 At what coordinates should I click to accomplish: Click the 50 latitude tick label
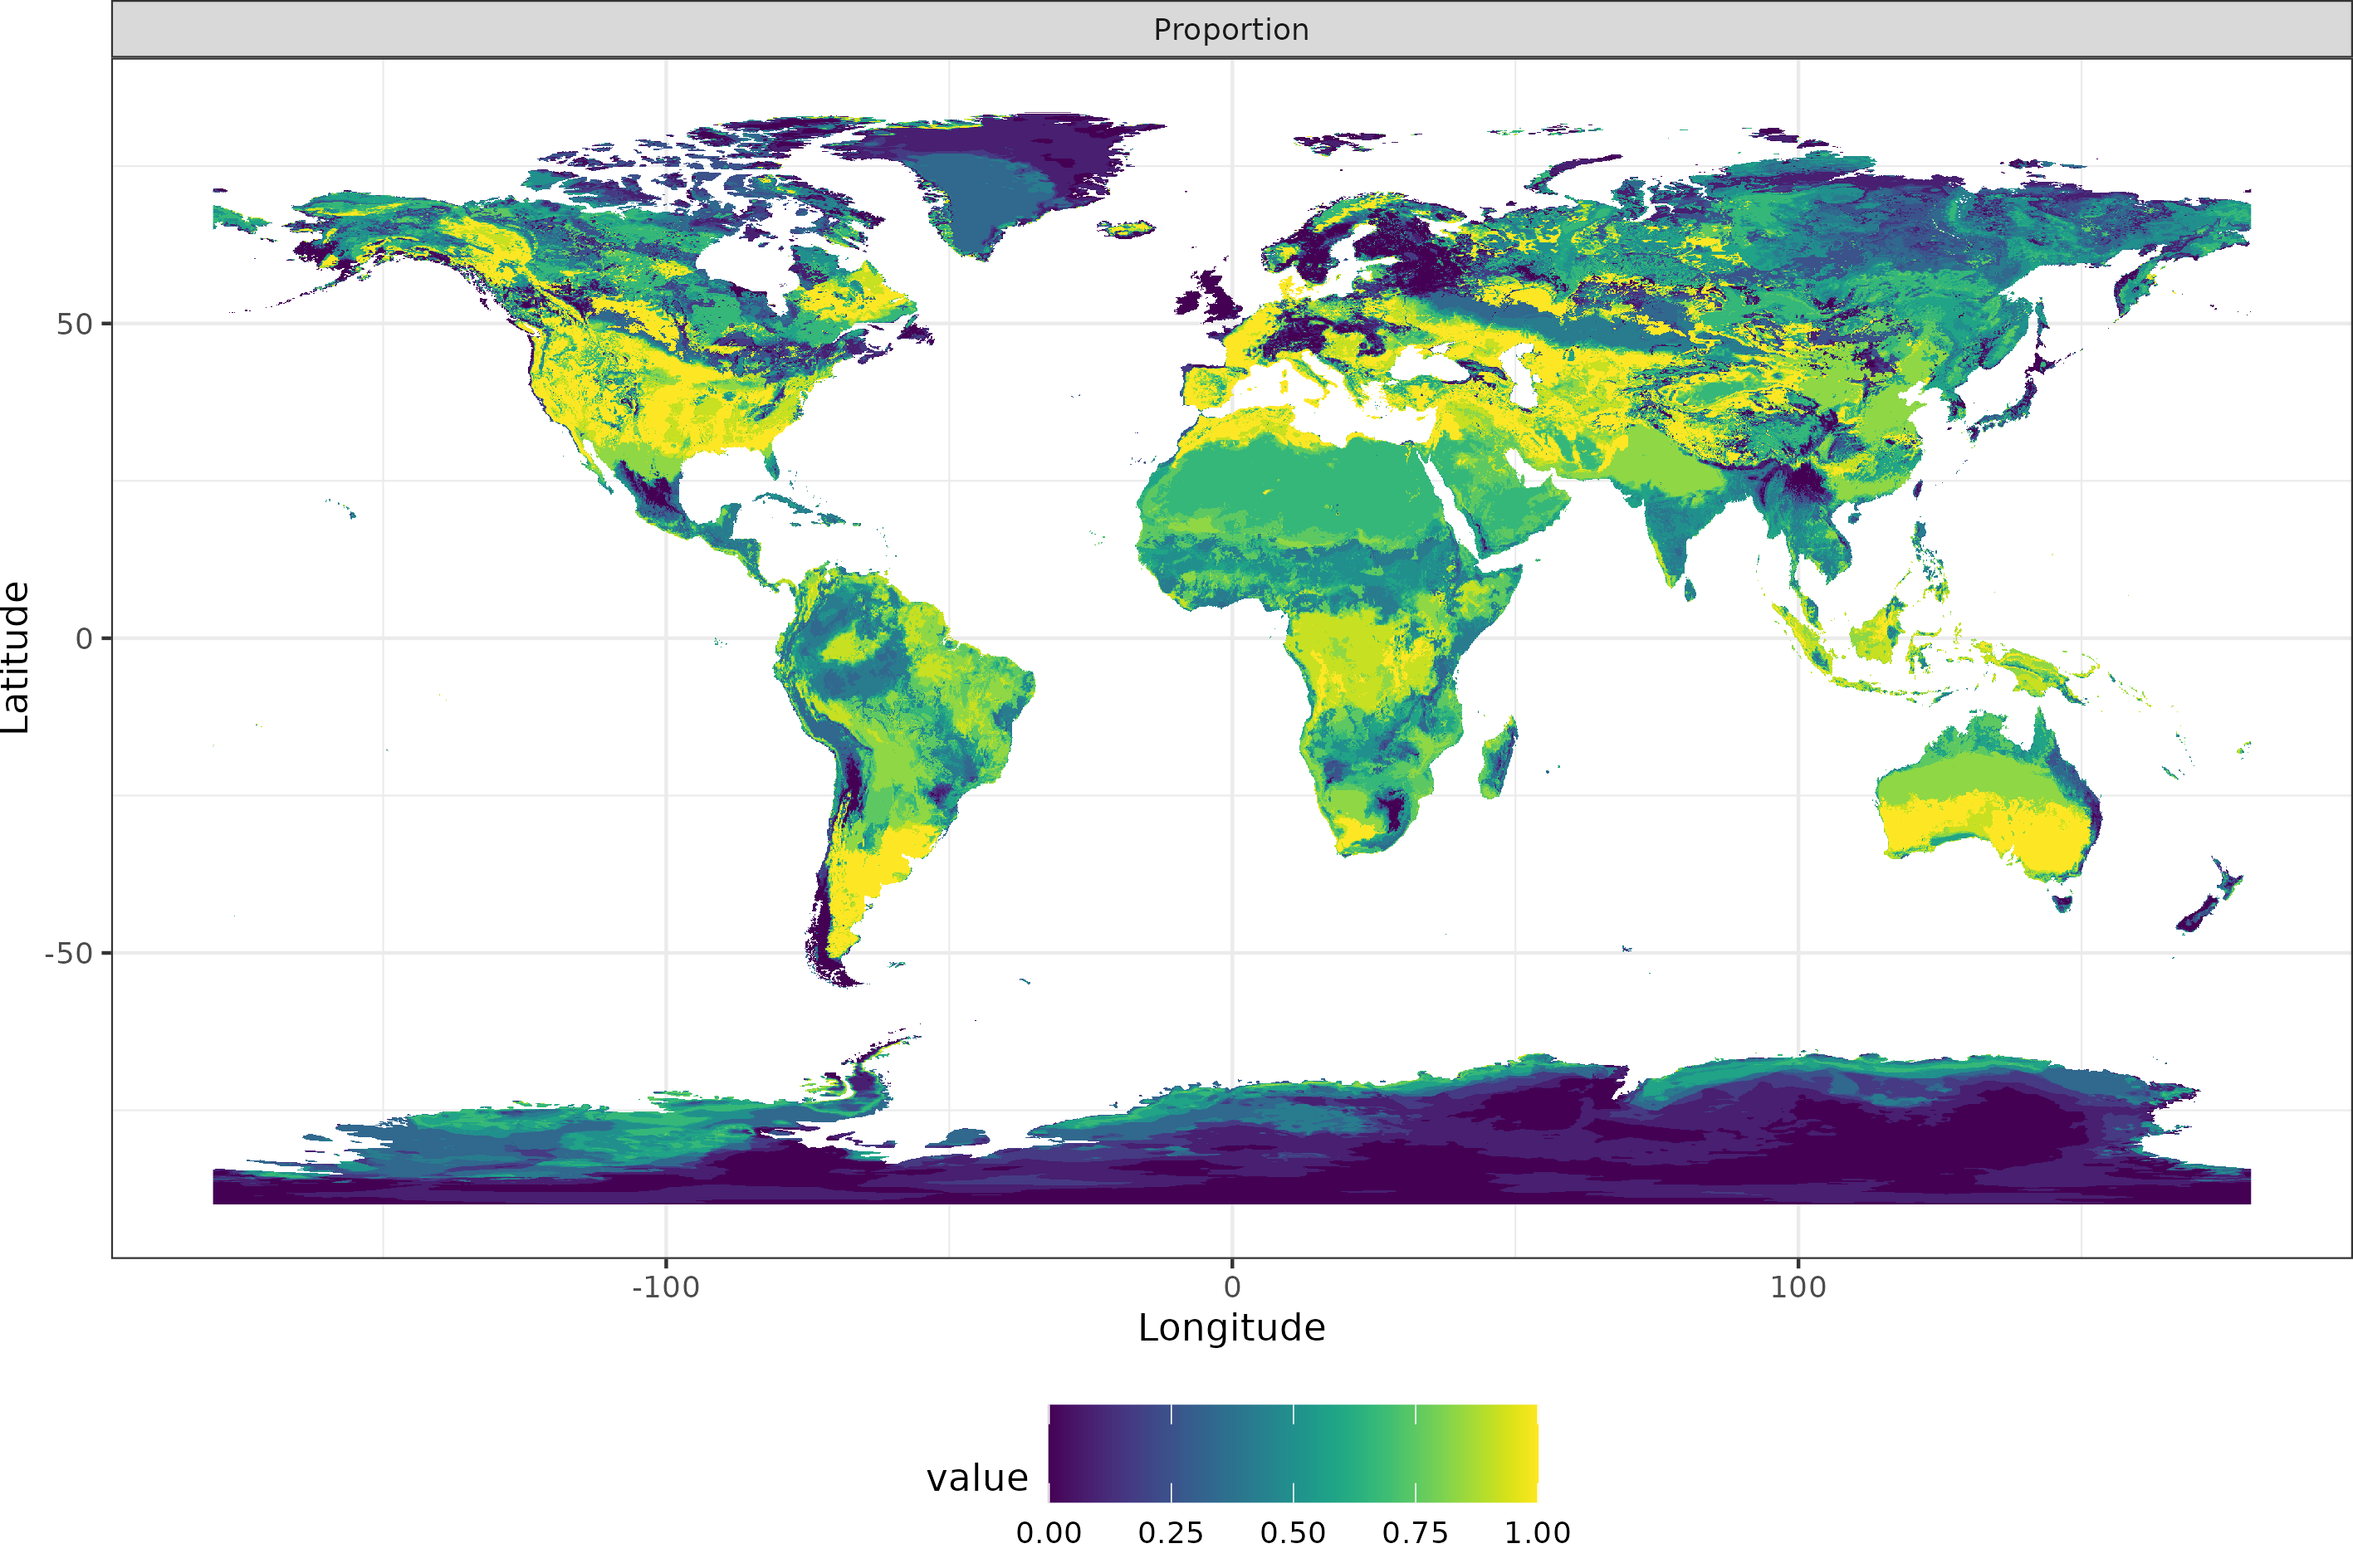tap(74, 324)
